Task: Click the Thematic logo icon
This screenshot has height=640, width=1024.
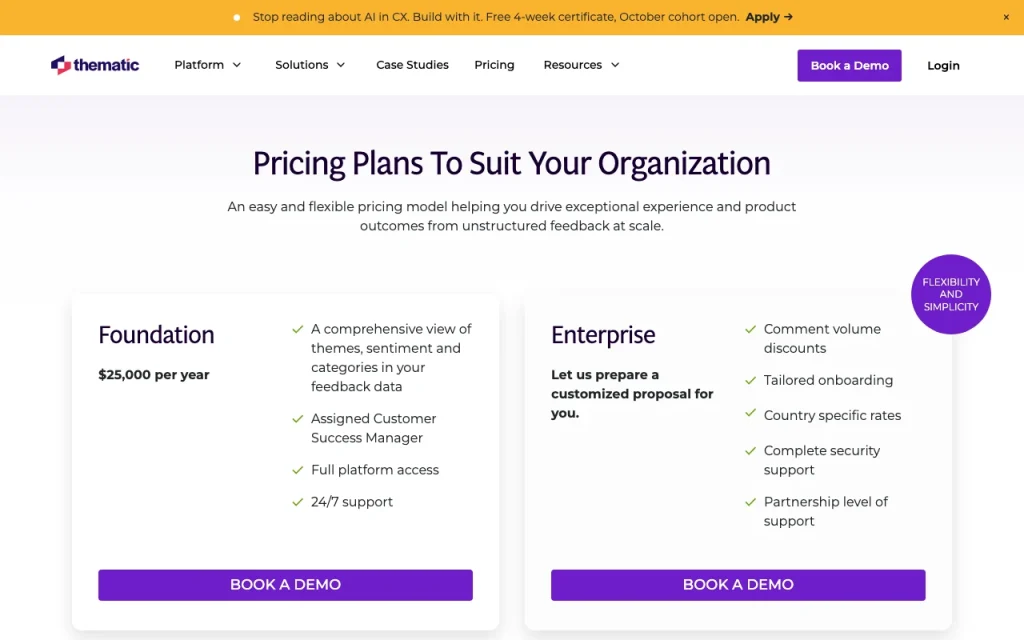Action: pyautogui.click(x=61, y=65)
